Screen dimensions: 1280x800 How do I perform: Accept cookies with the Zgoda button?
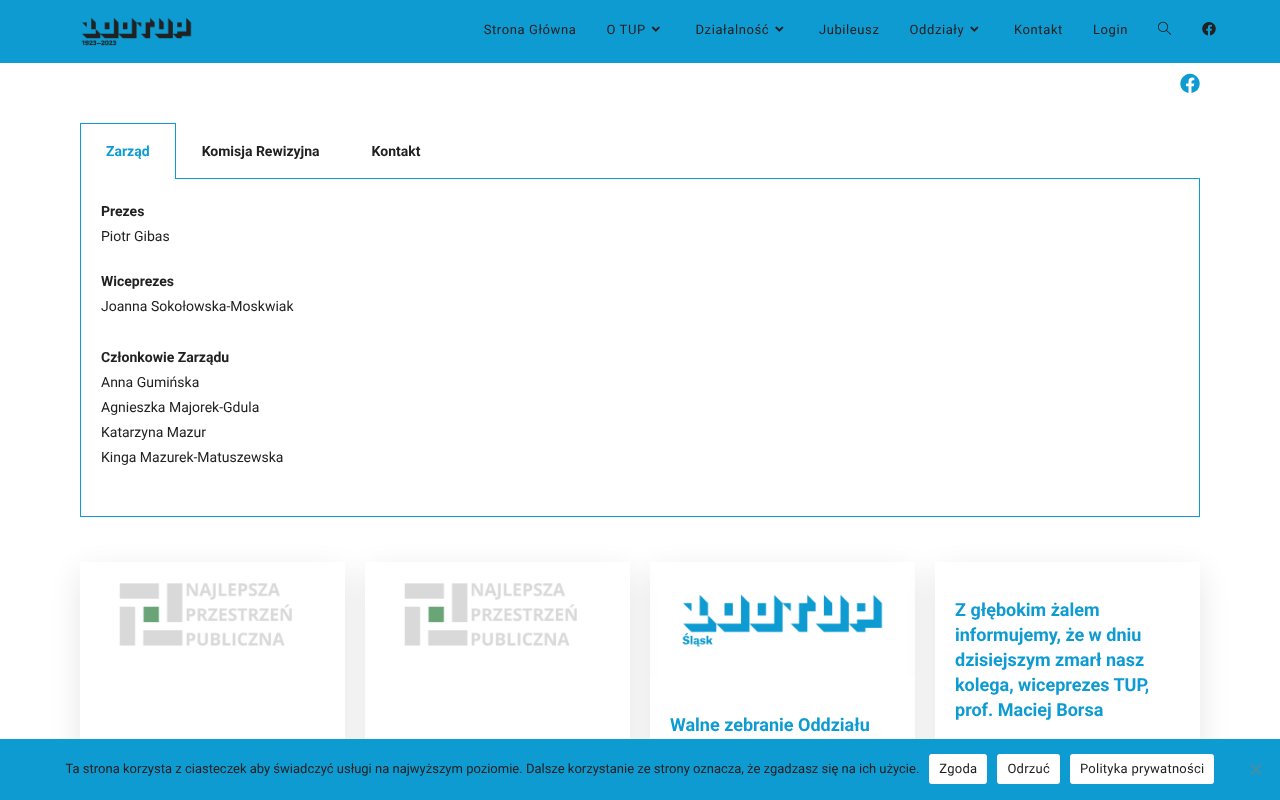(x=957, y=768)
